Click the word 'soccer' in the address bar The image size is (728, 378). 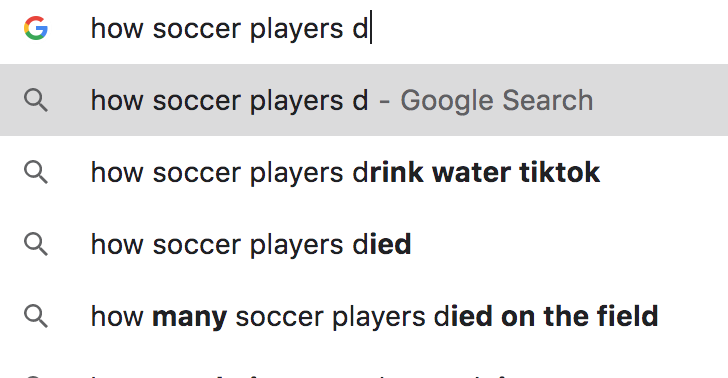coord(197,29)
